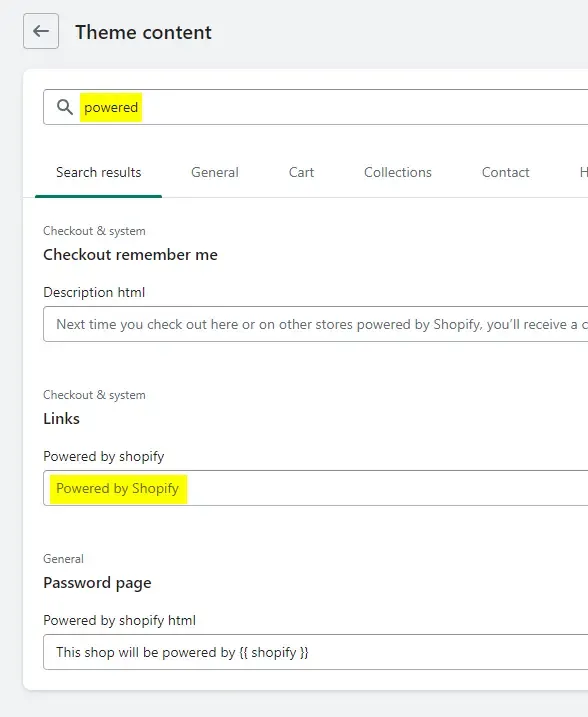Switch to the Cart tab

coord(301,172)
